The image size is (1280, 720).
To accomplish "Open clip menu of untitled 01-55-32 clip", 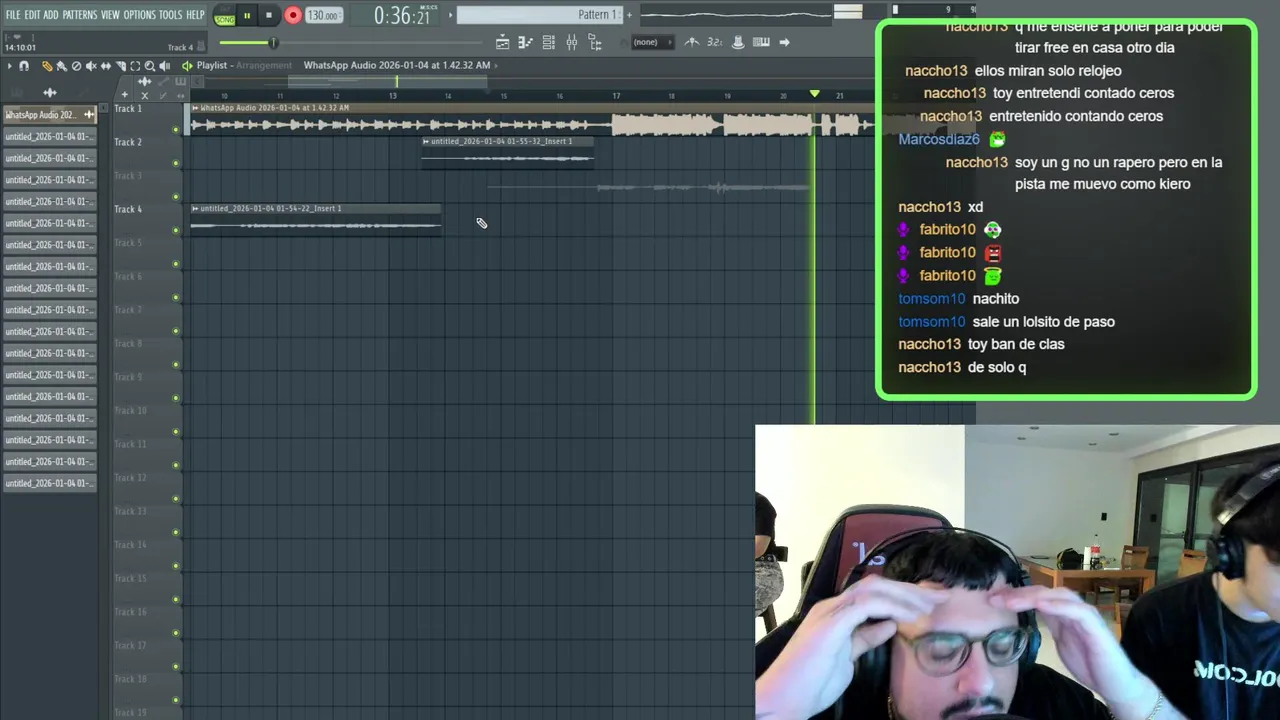I will [426, 141].
